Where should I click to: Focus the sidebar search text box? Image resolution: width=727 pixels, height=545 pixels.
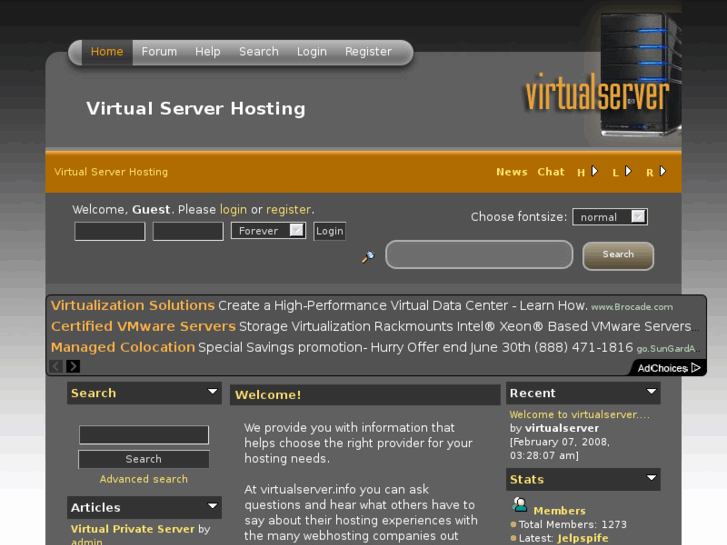(x=144, y=435)
